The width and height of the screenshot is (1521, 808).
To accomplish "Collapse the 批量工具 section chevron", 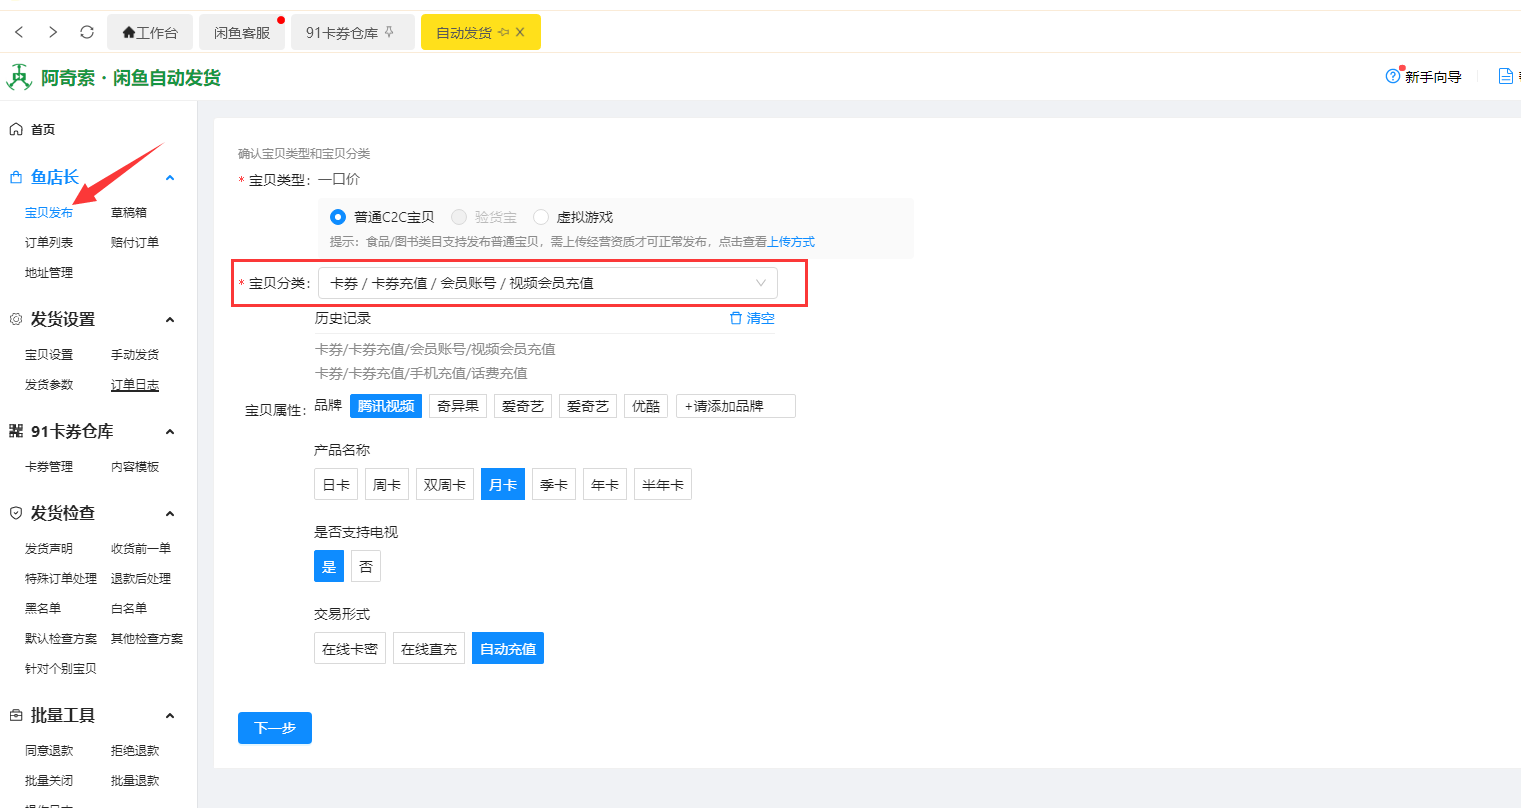I will 170,716.
